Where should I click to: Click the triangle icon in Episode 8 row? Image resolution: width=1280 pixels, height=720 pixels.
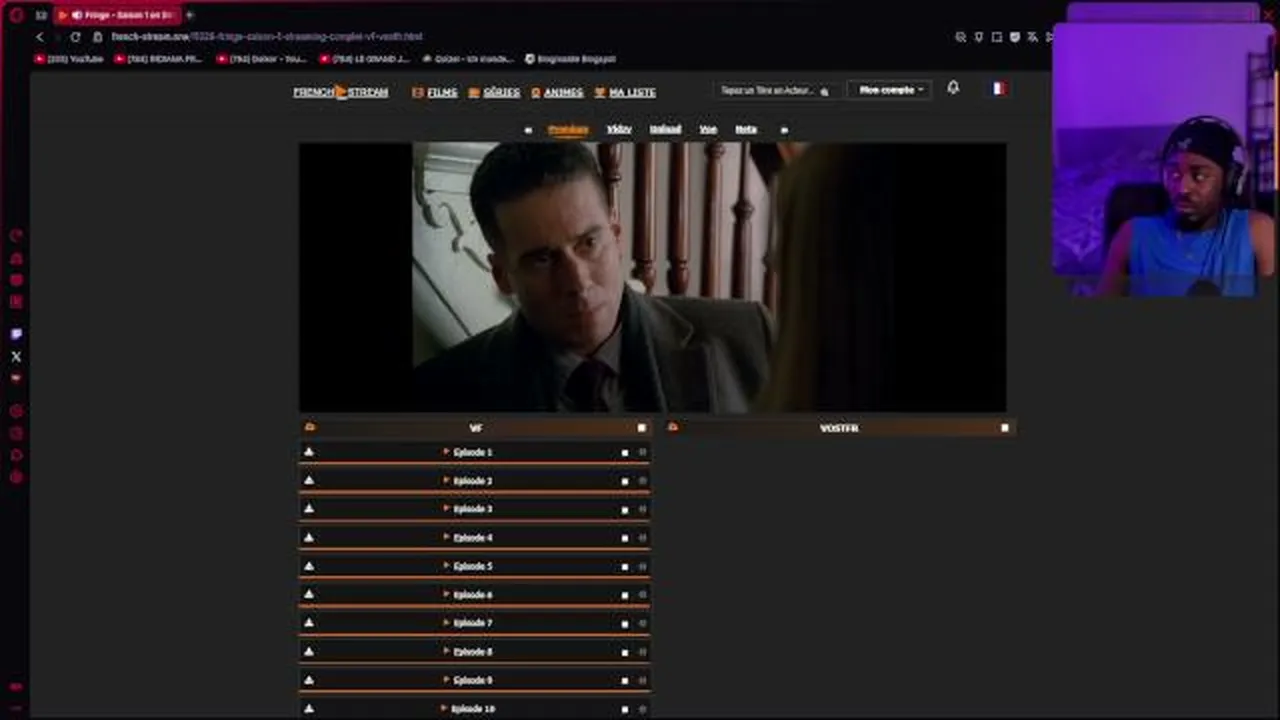pos(309,651)
